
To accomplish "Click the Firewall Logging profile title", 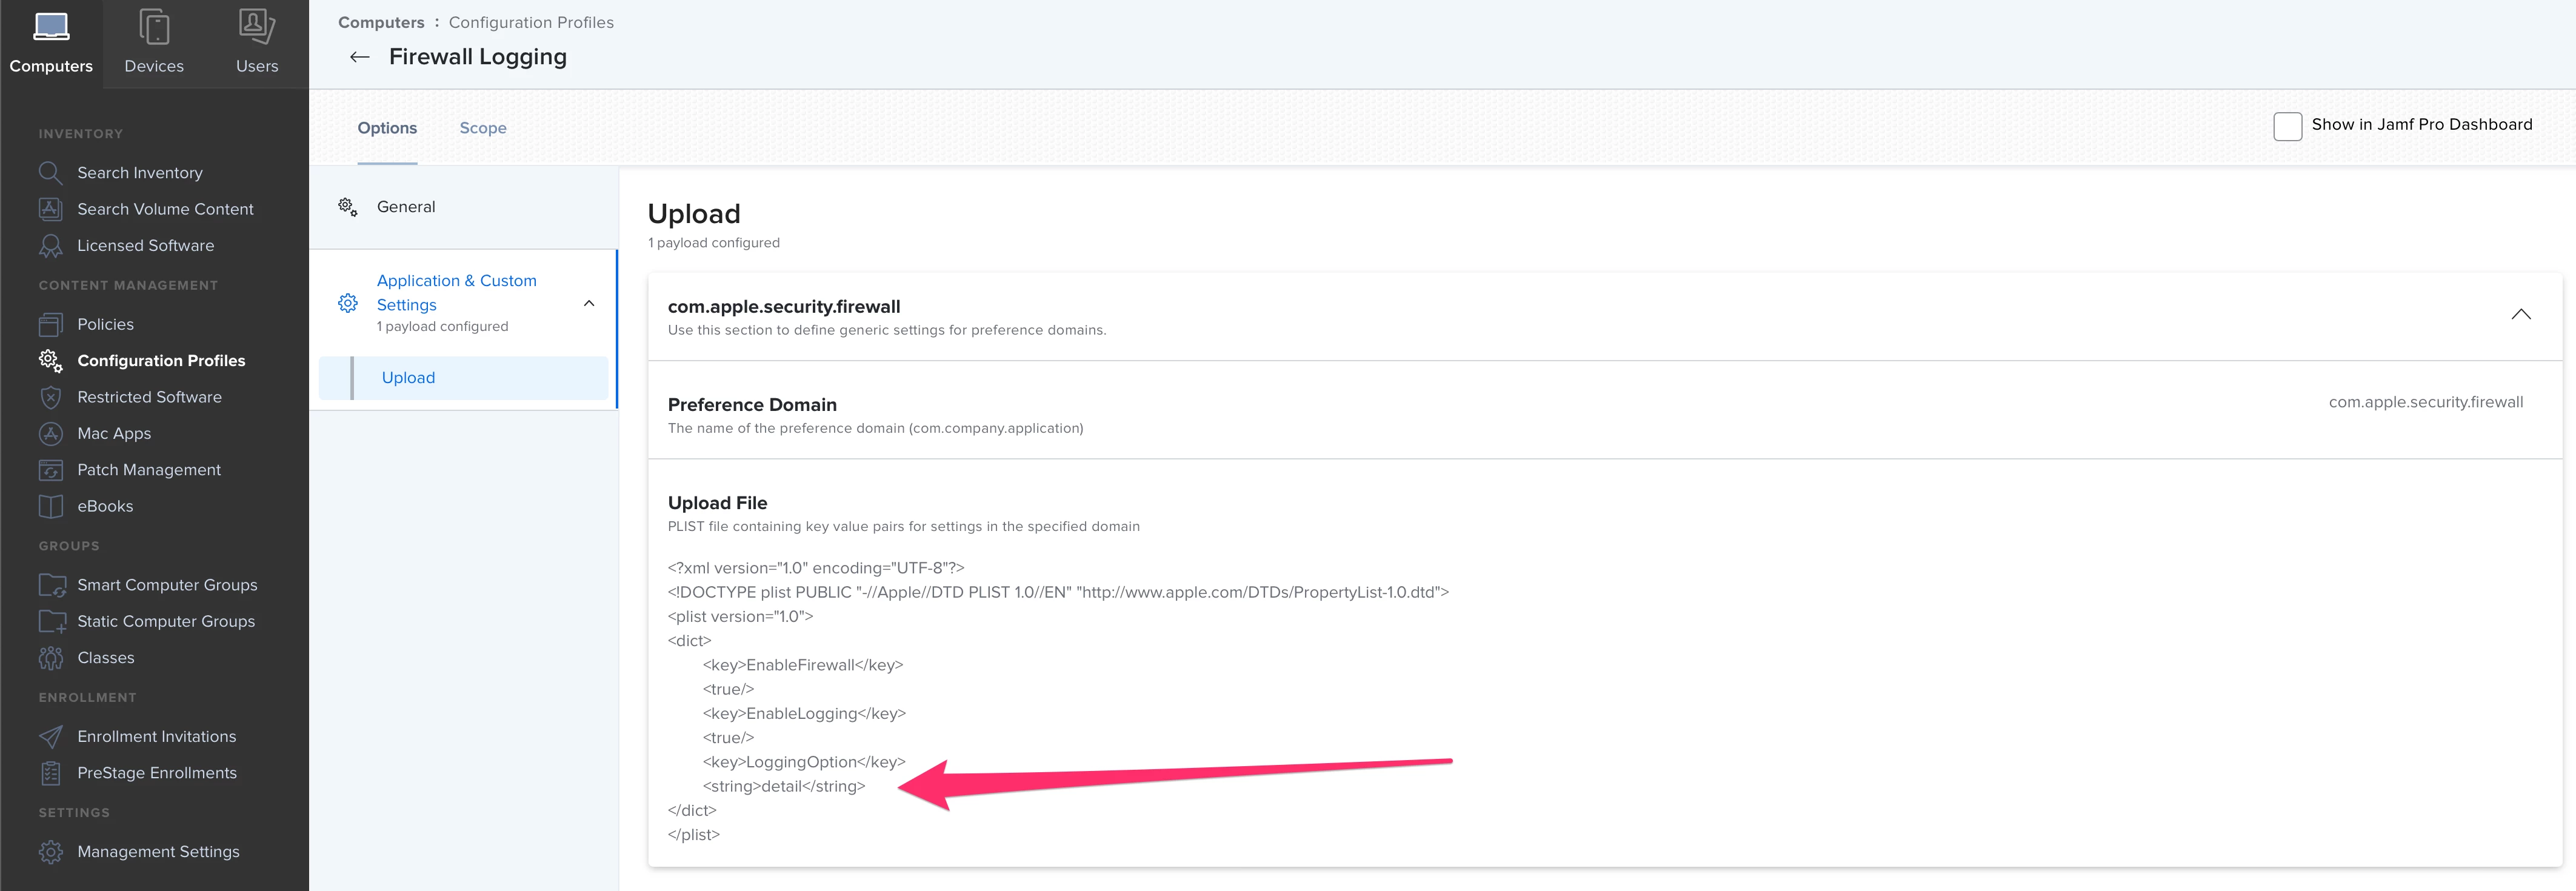I will point(478,57).
